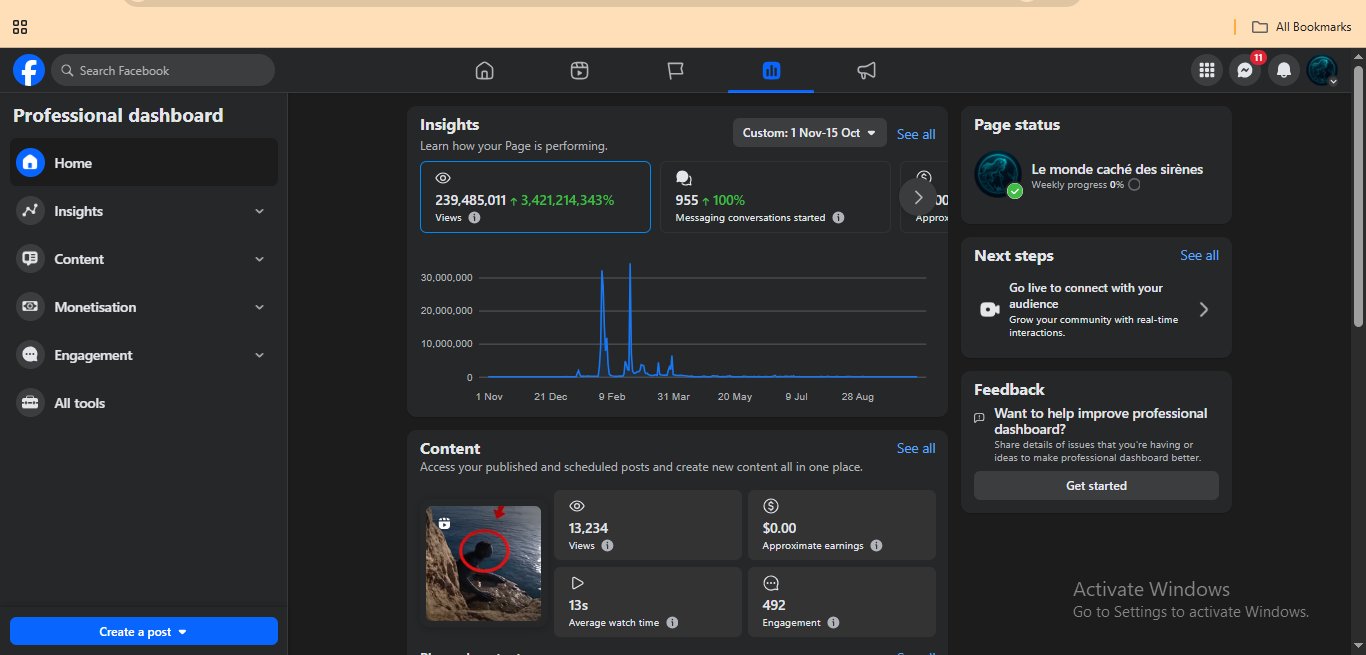Open the account profile avatar menu
This screenshot has height=655, width=1366.
[x=1322, y=70]
